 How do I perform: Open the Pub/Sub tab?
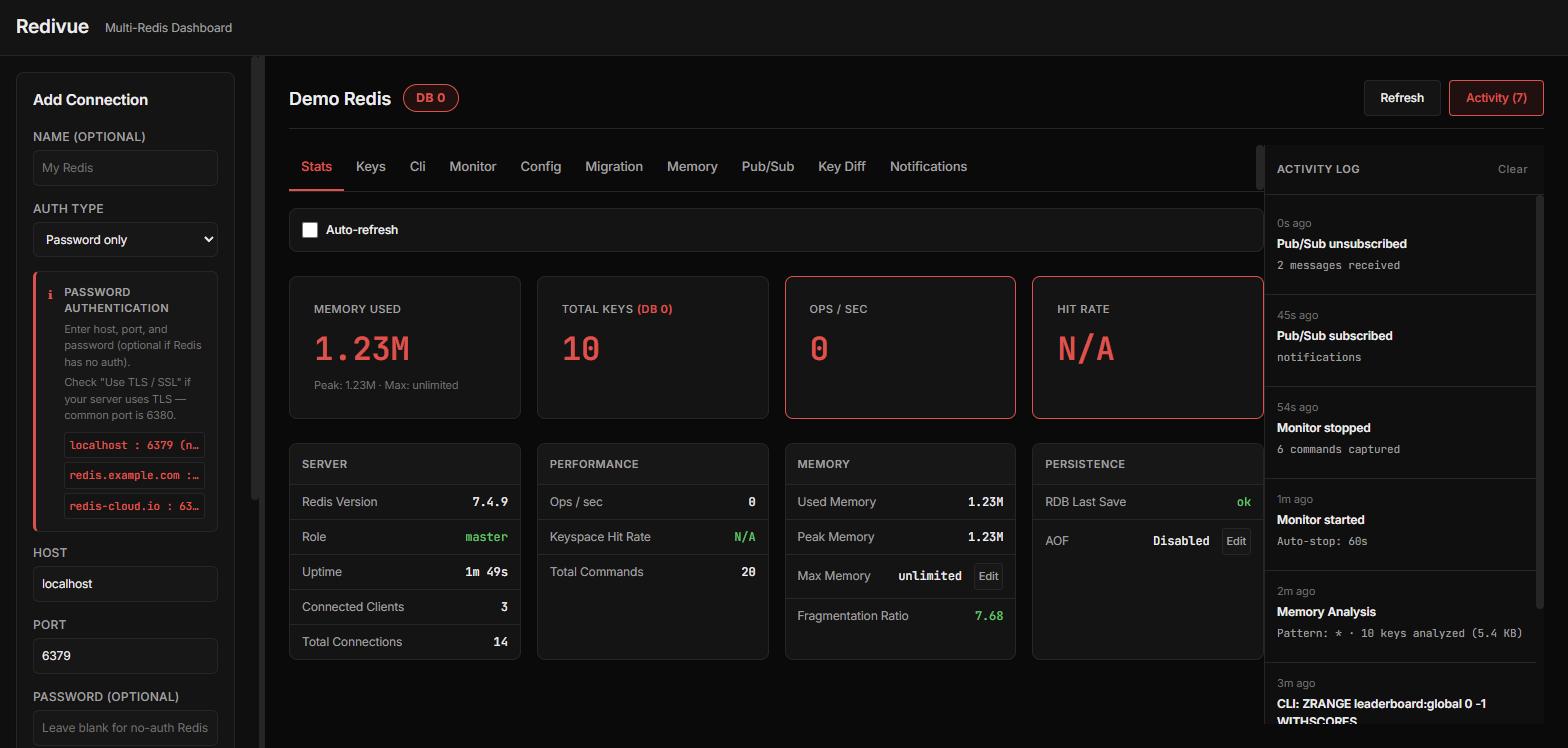768,167
